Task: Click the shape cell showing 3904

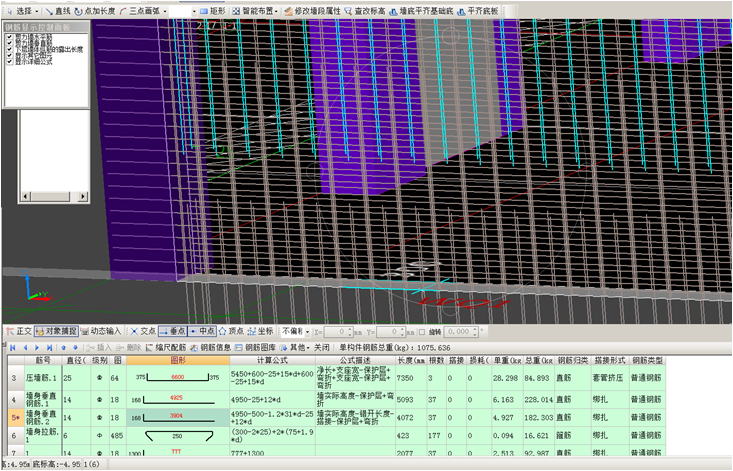Action: [178, 417]
